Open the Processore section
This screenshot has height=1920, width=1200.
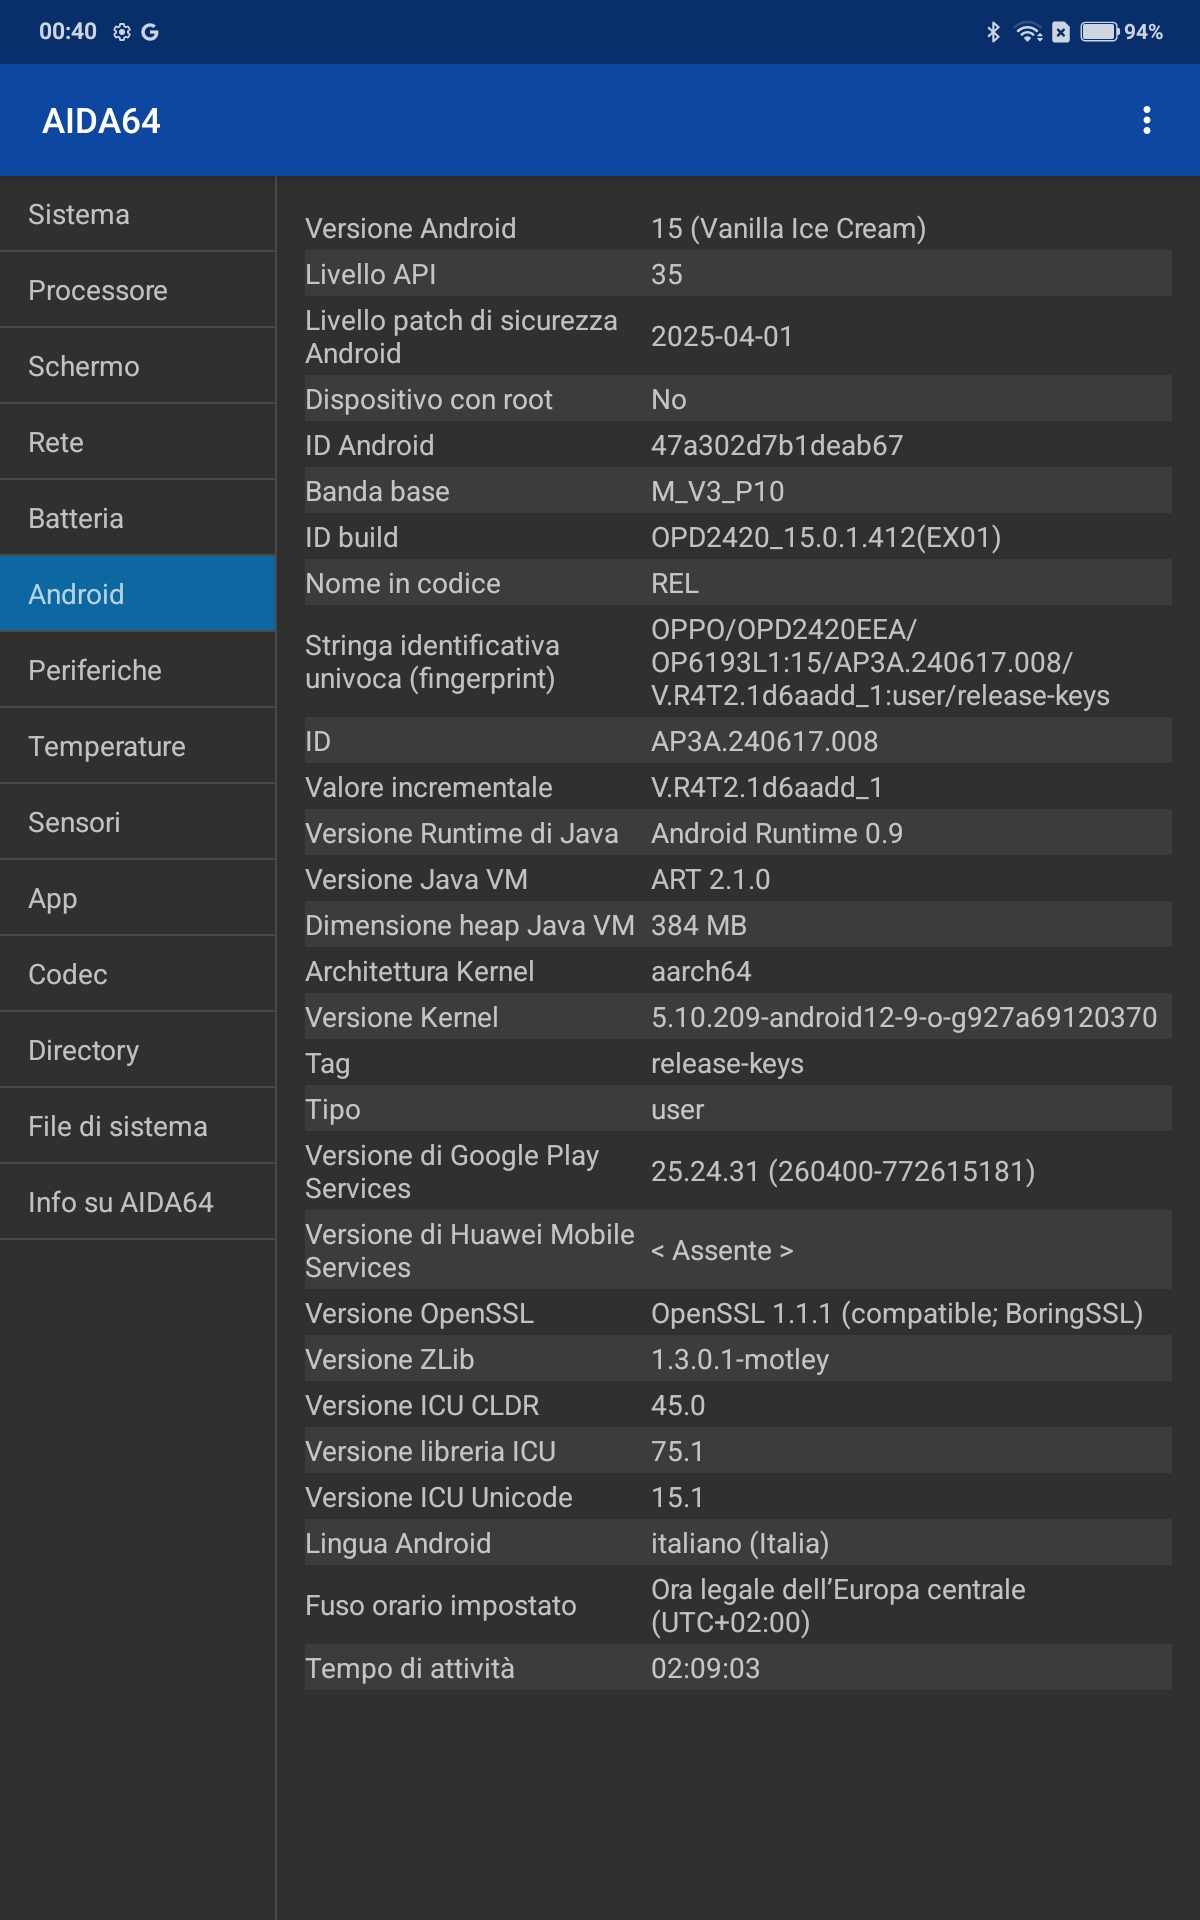[138, 290]
